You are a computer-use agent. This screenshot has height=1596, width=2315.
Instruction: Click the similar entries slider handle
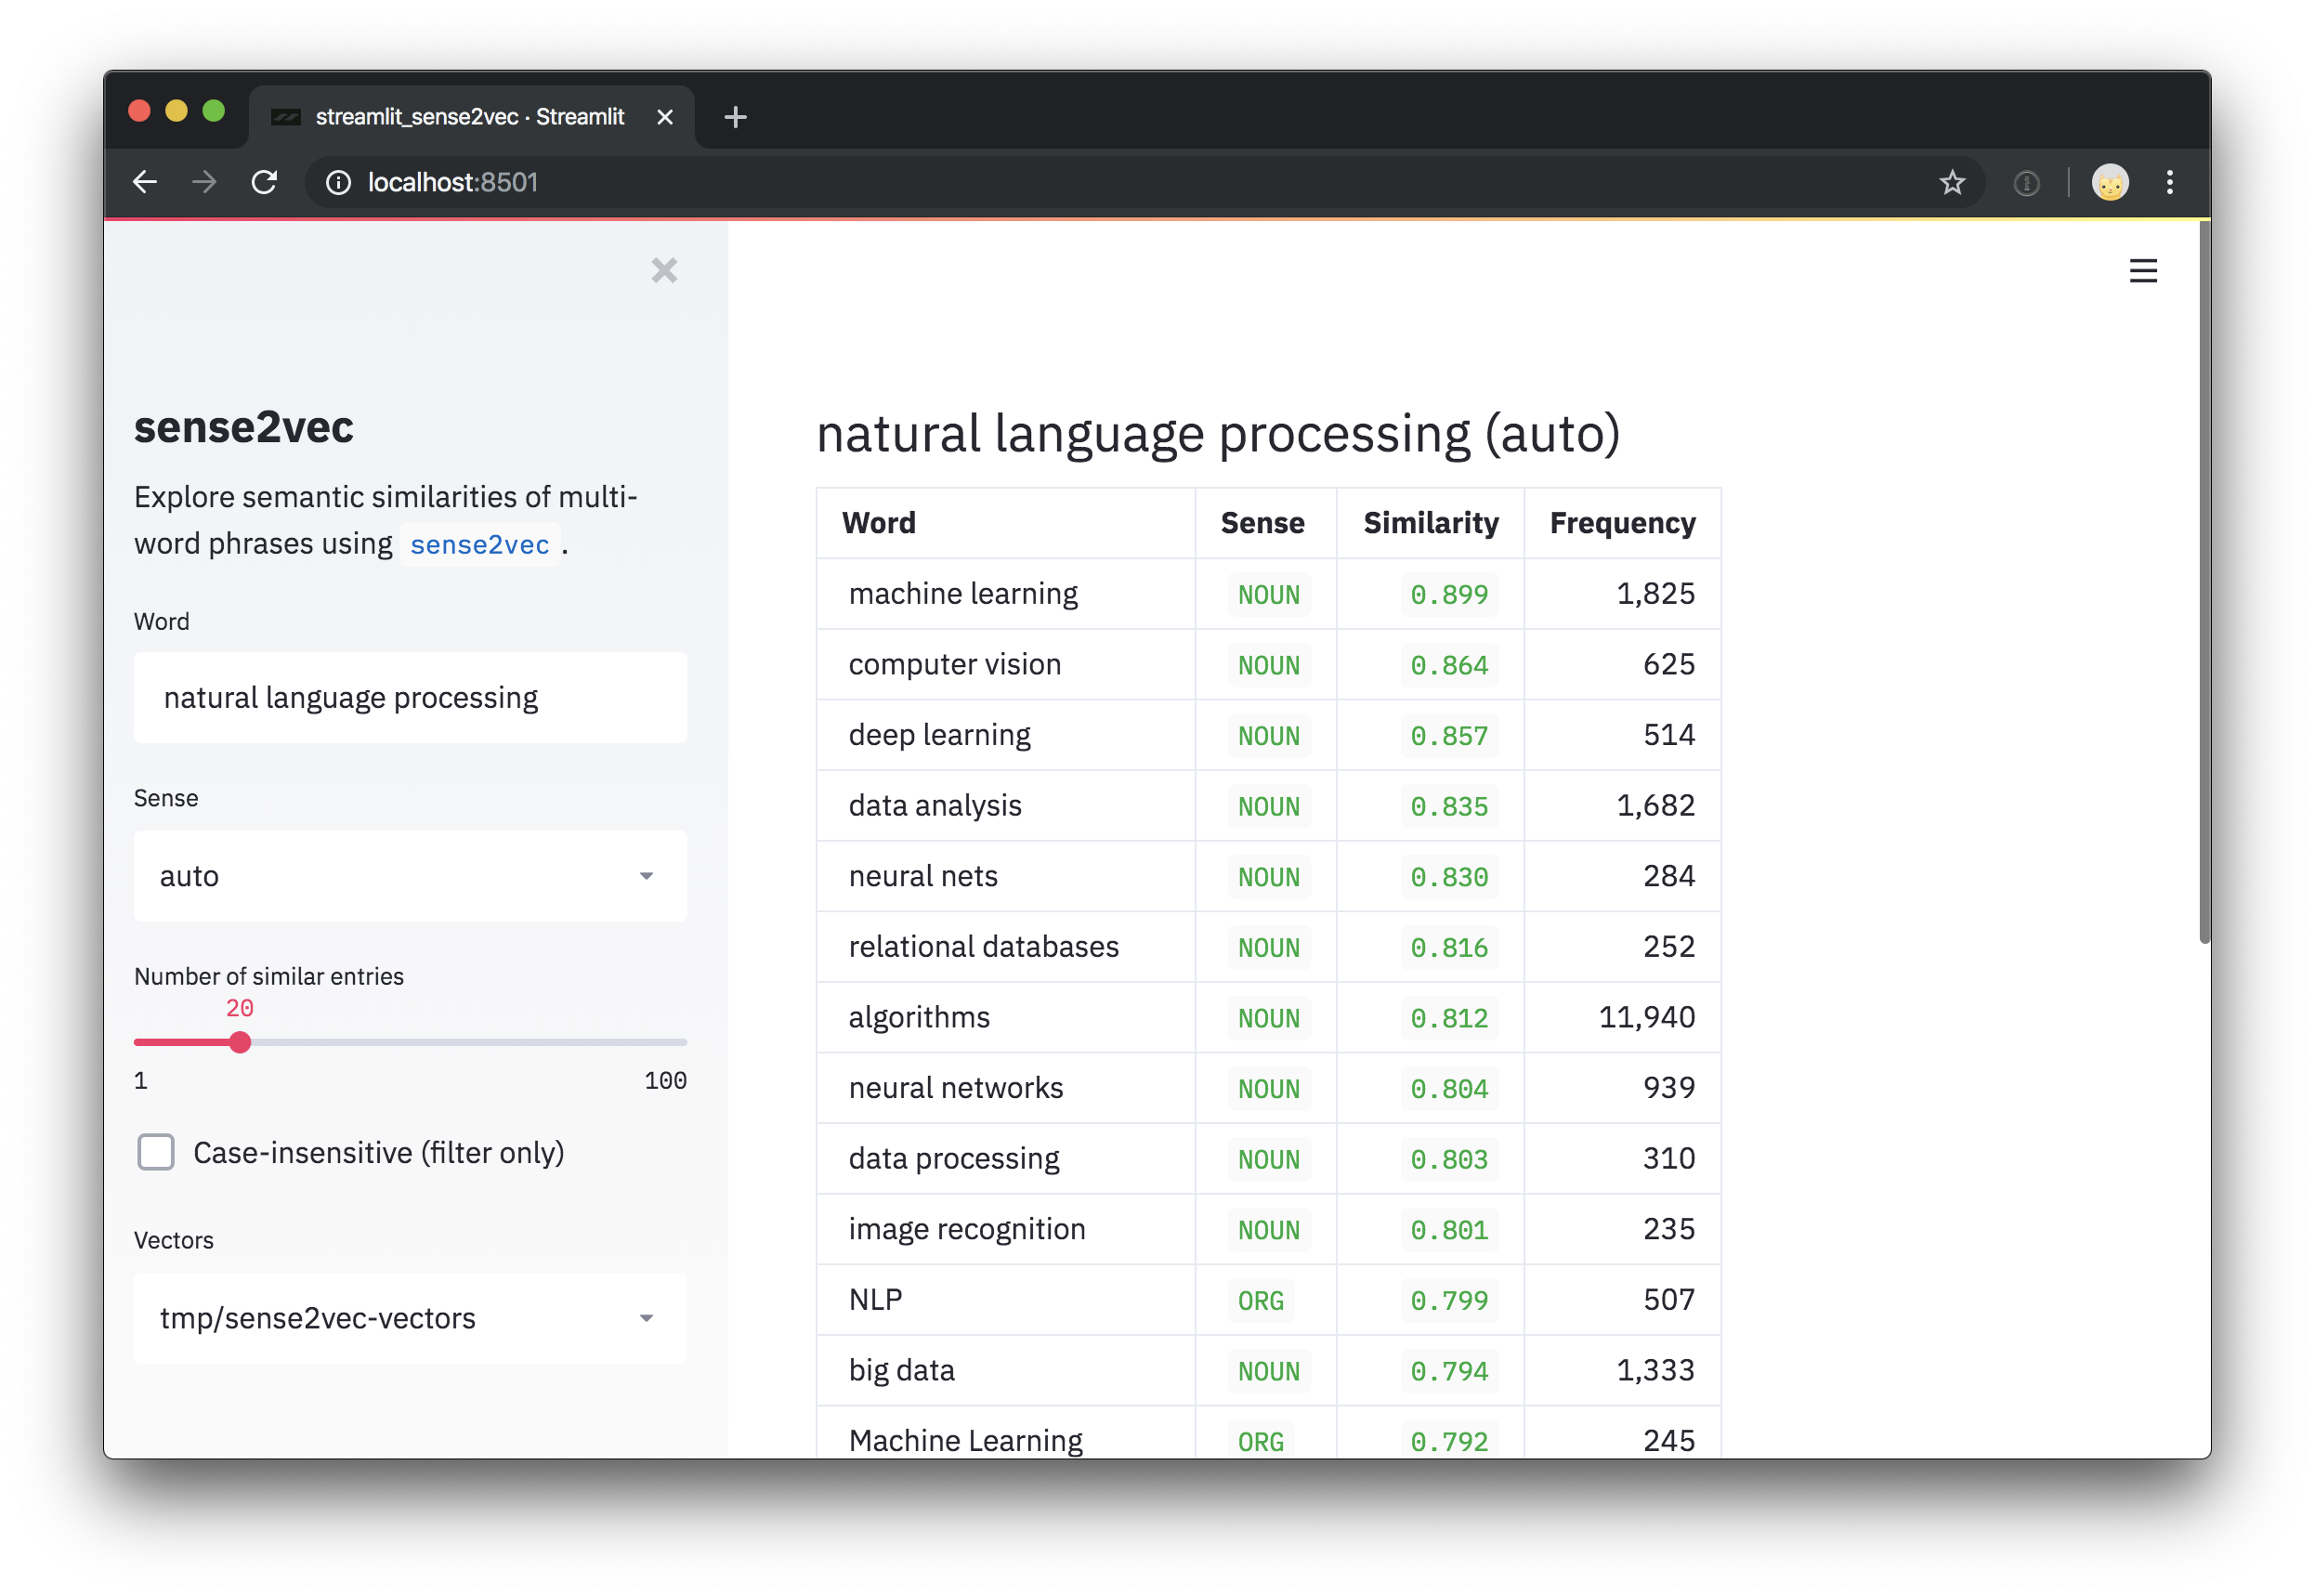[240, 1042]
